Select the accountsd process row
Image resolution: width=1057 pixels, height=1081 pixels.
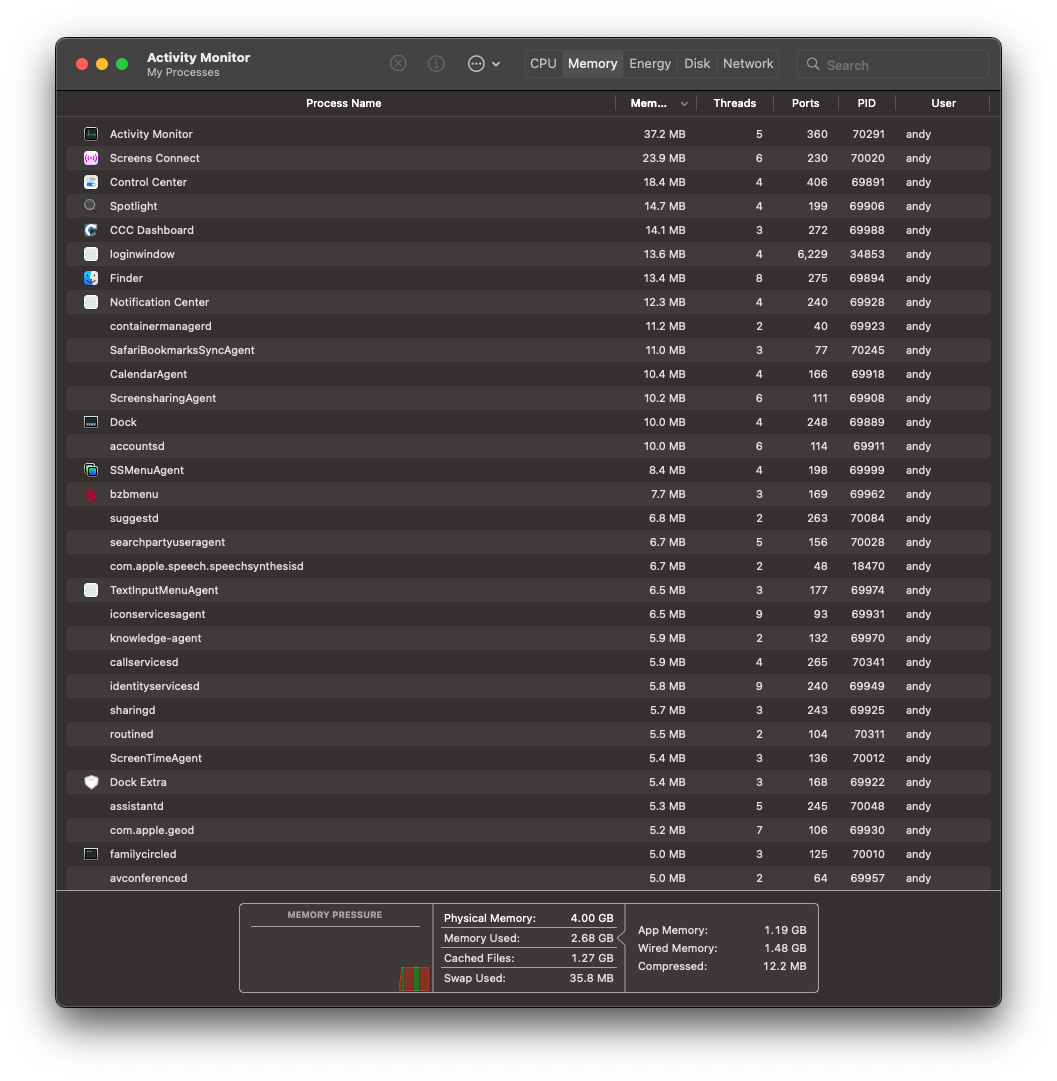click(528, 446)
